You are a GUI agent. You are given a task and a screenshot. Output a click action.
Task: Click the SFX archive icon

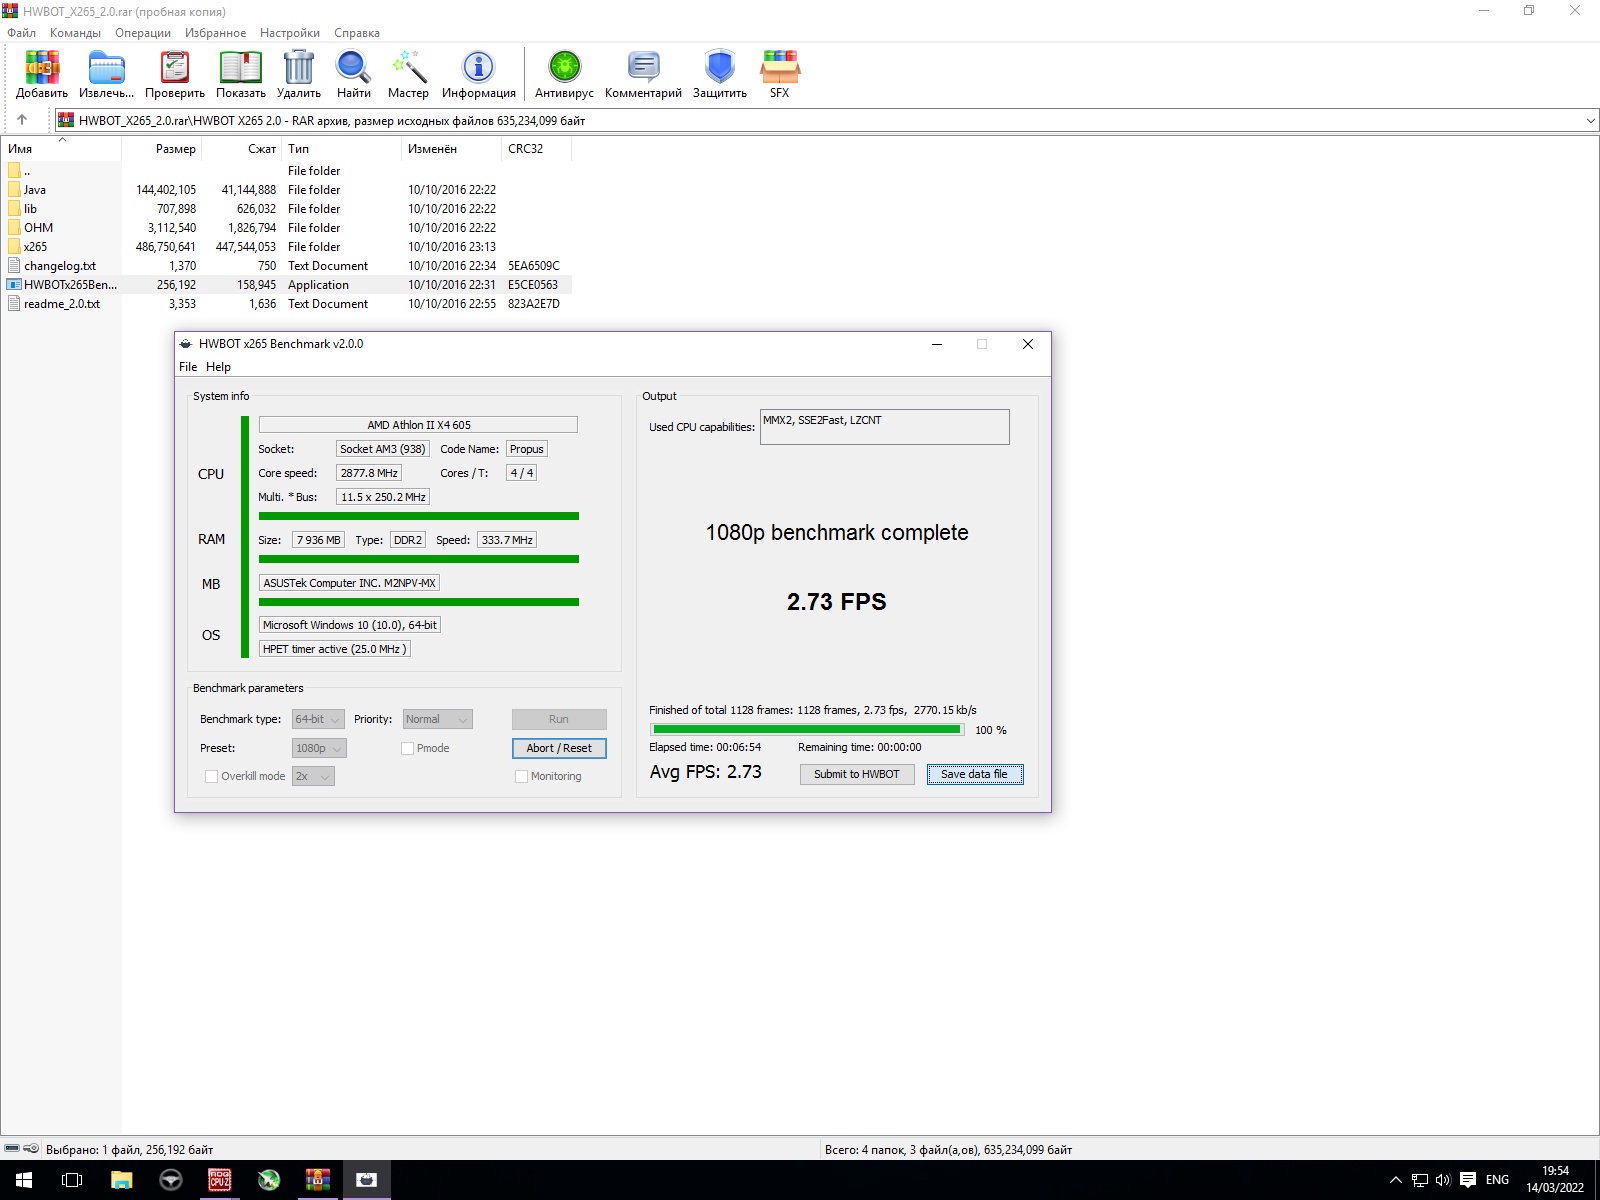point(780,74)
